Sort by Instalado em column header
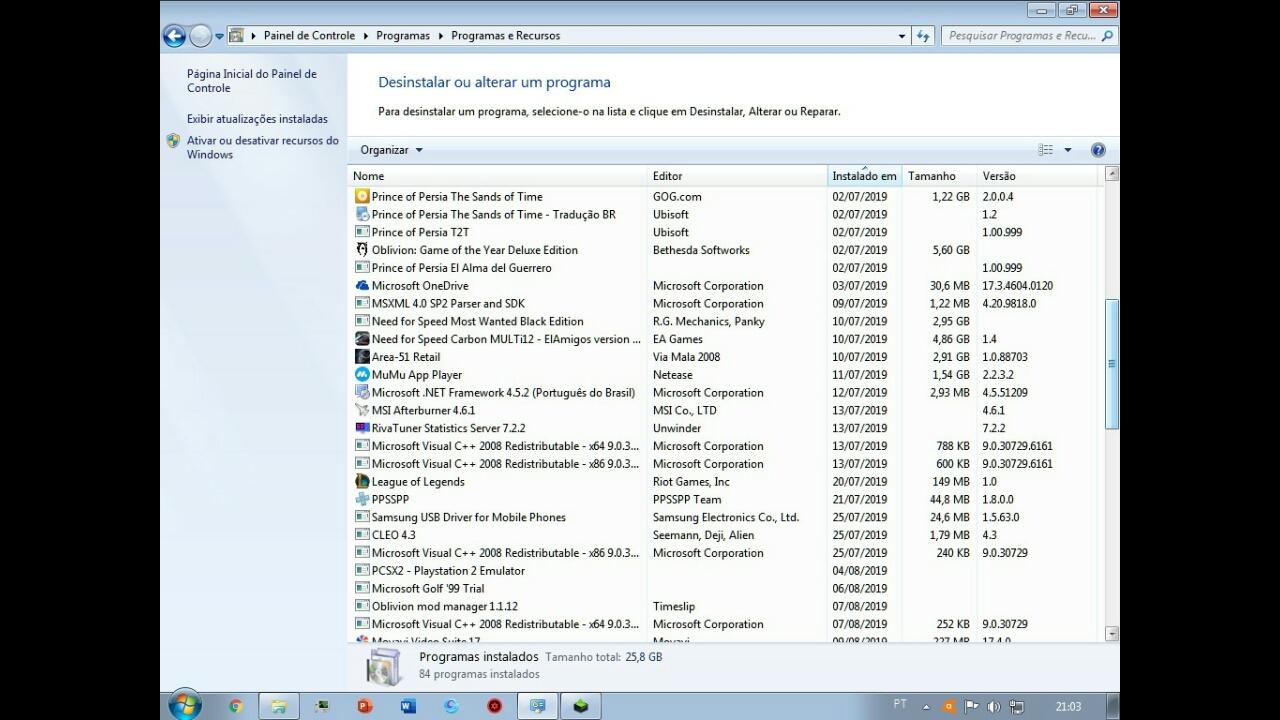The image size is (1280, 720). pos(865,176)
